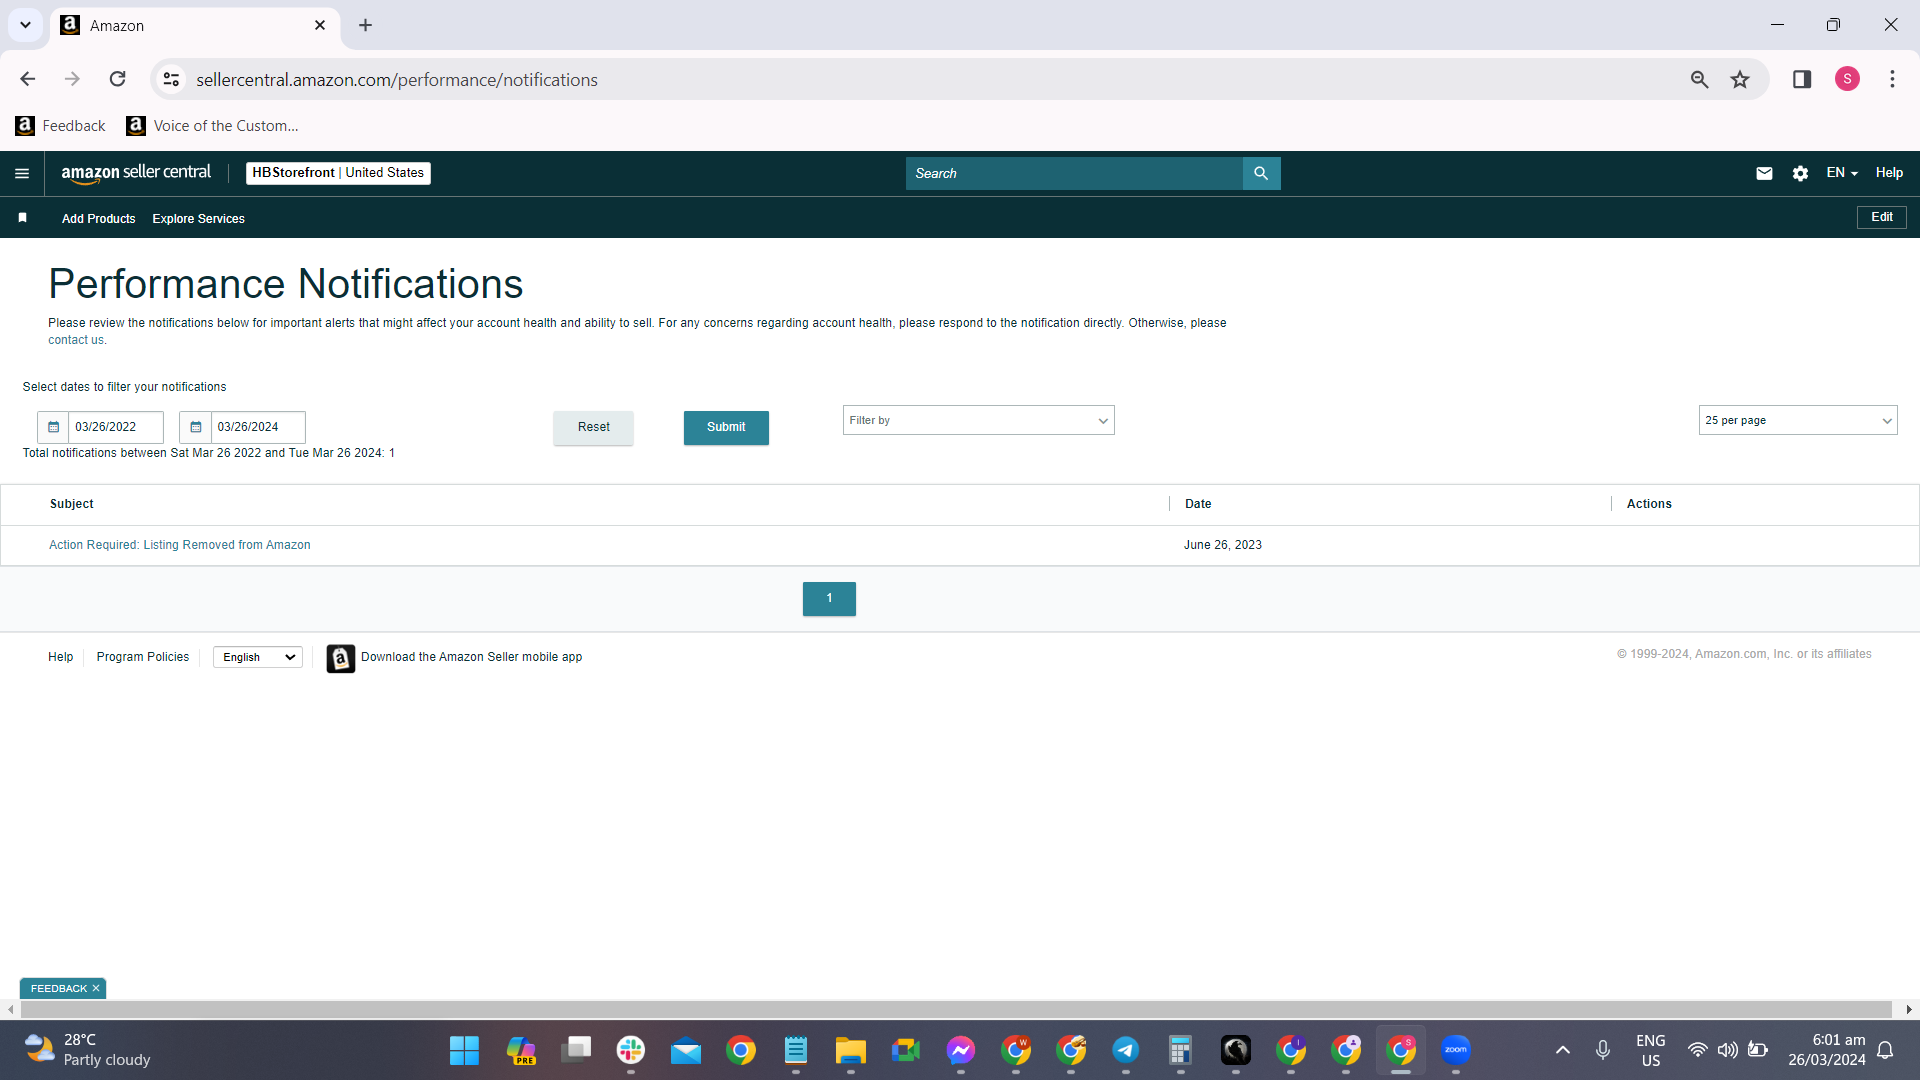Follow the contact us link
The width and height of the screenshot is (1920, 1080).
76,340
